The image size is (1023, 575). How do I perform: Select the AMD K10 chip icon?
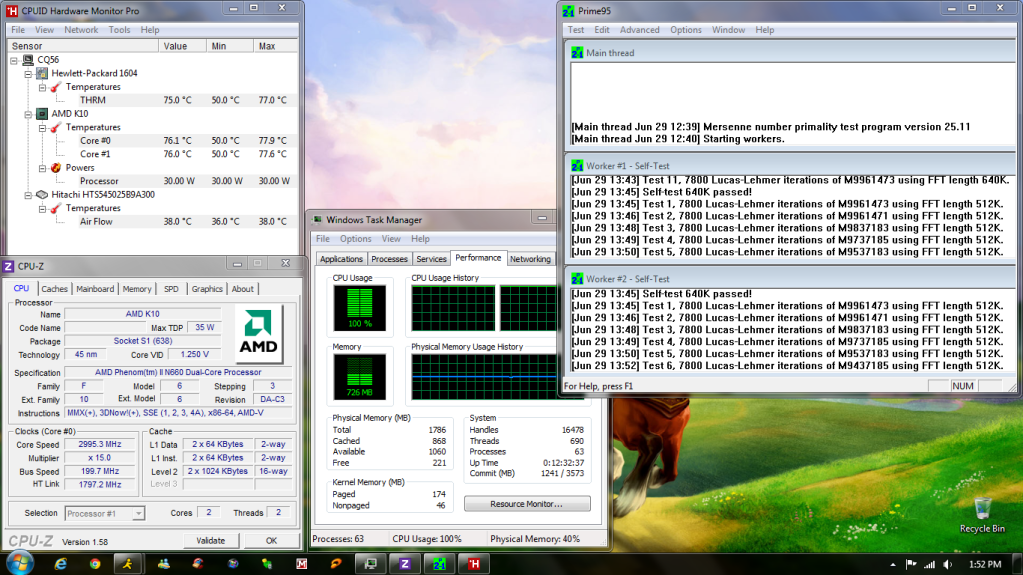[42, 114]
